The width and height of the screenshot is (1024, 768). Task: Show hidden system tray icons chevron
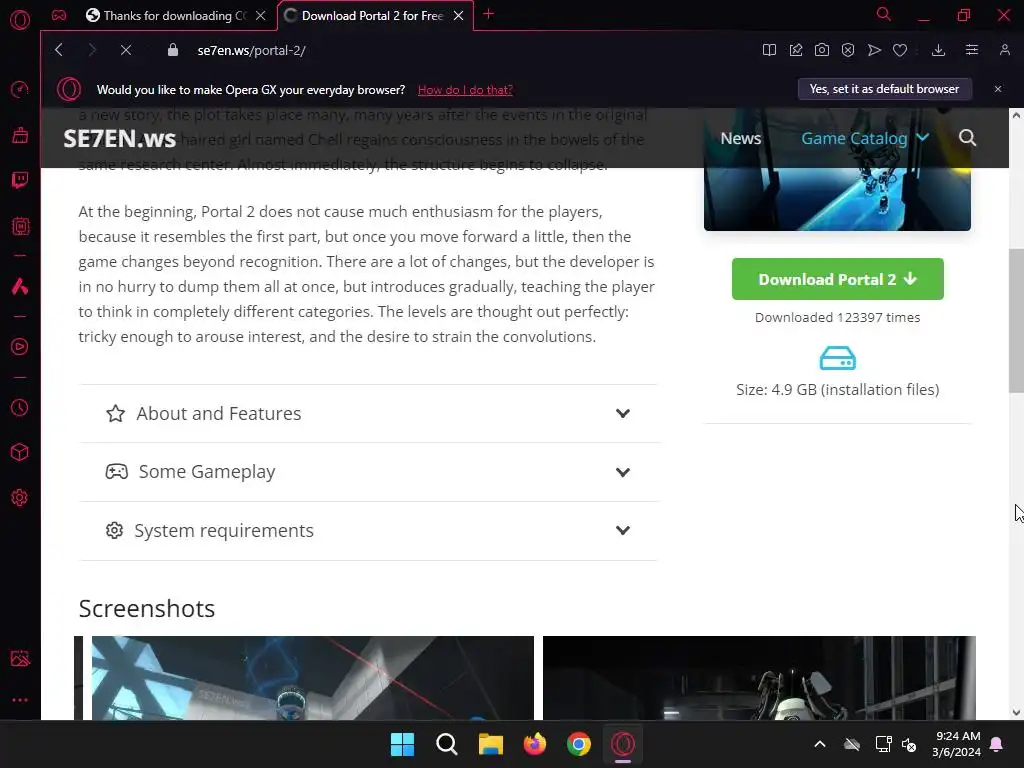820,744
